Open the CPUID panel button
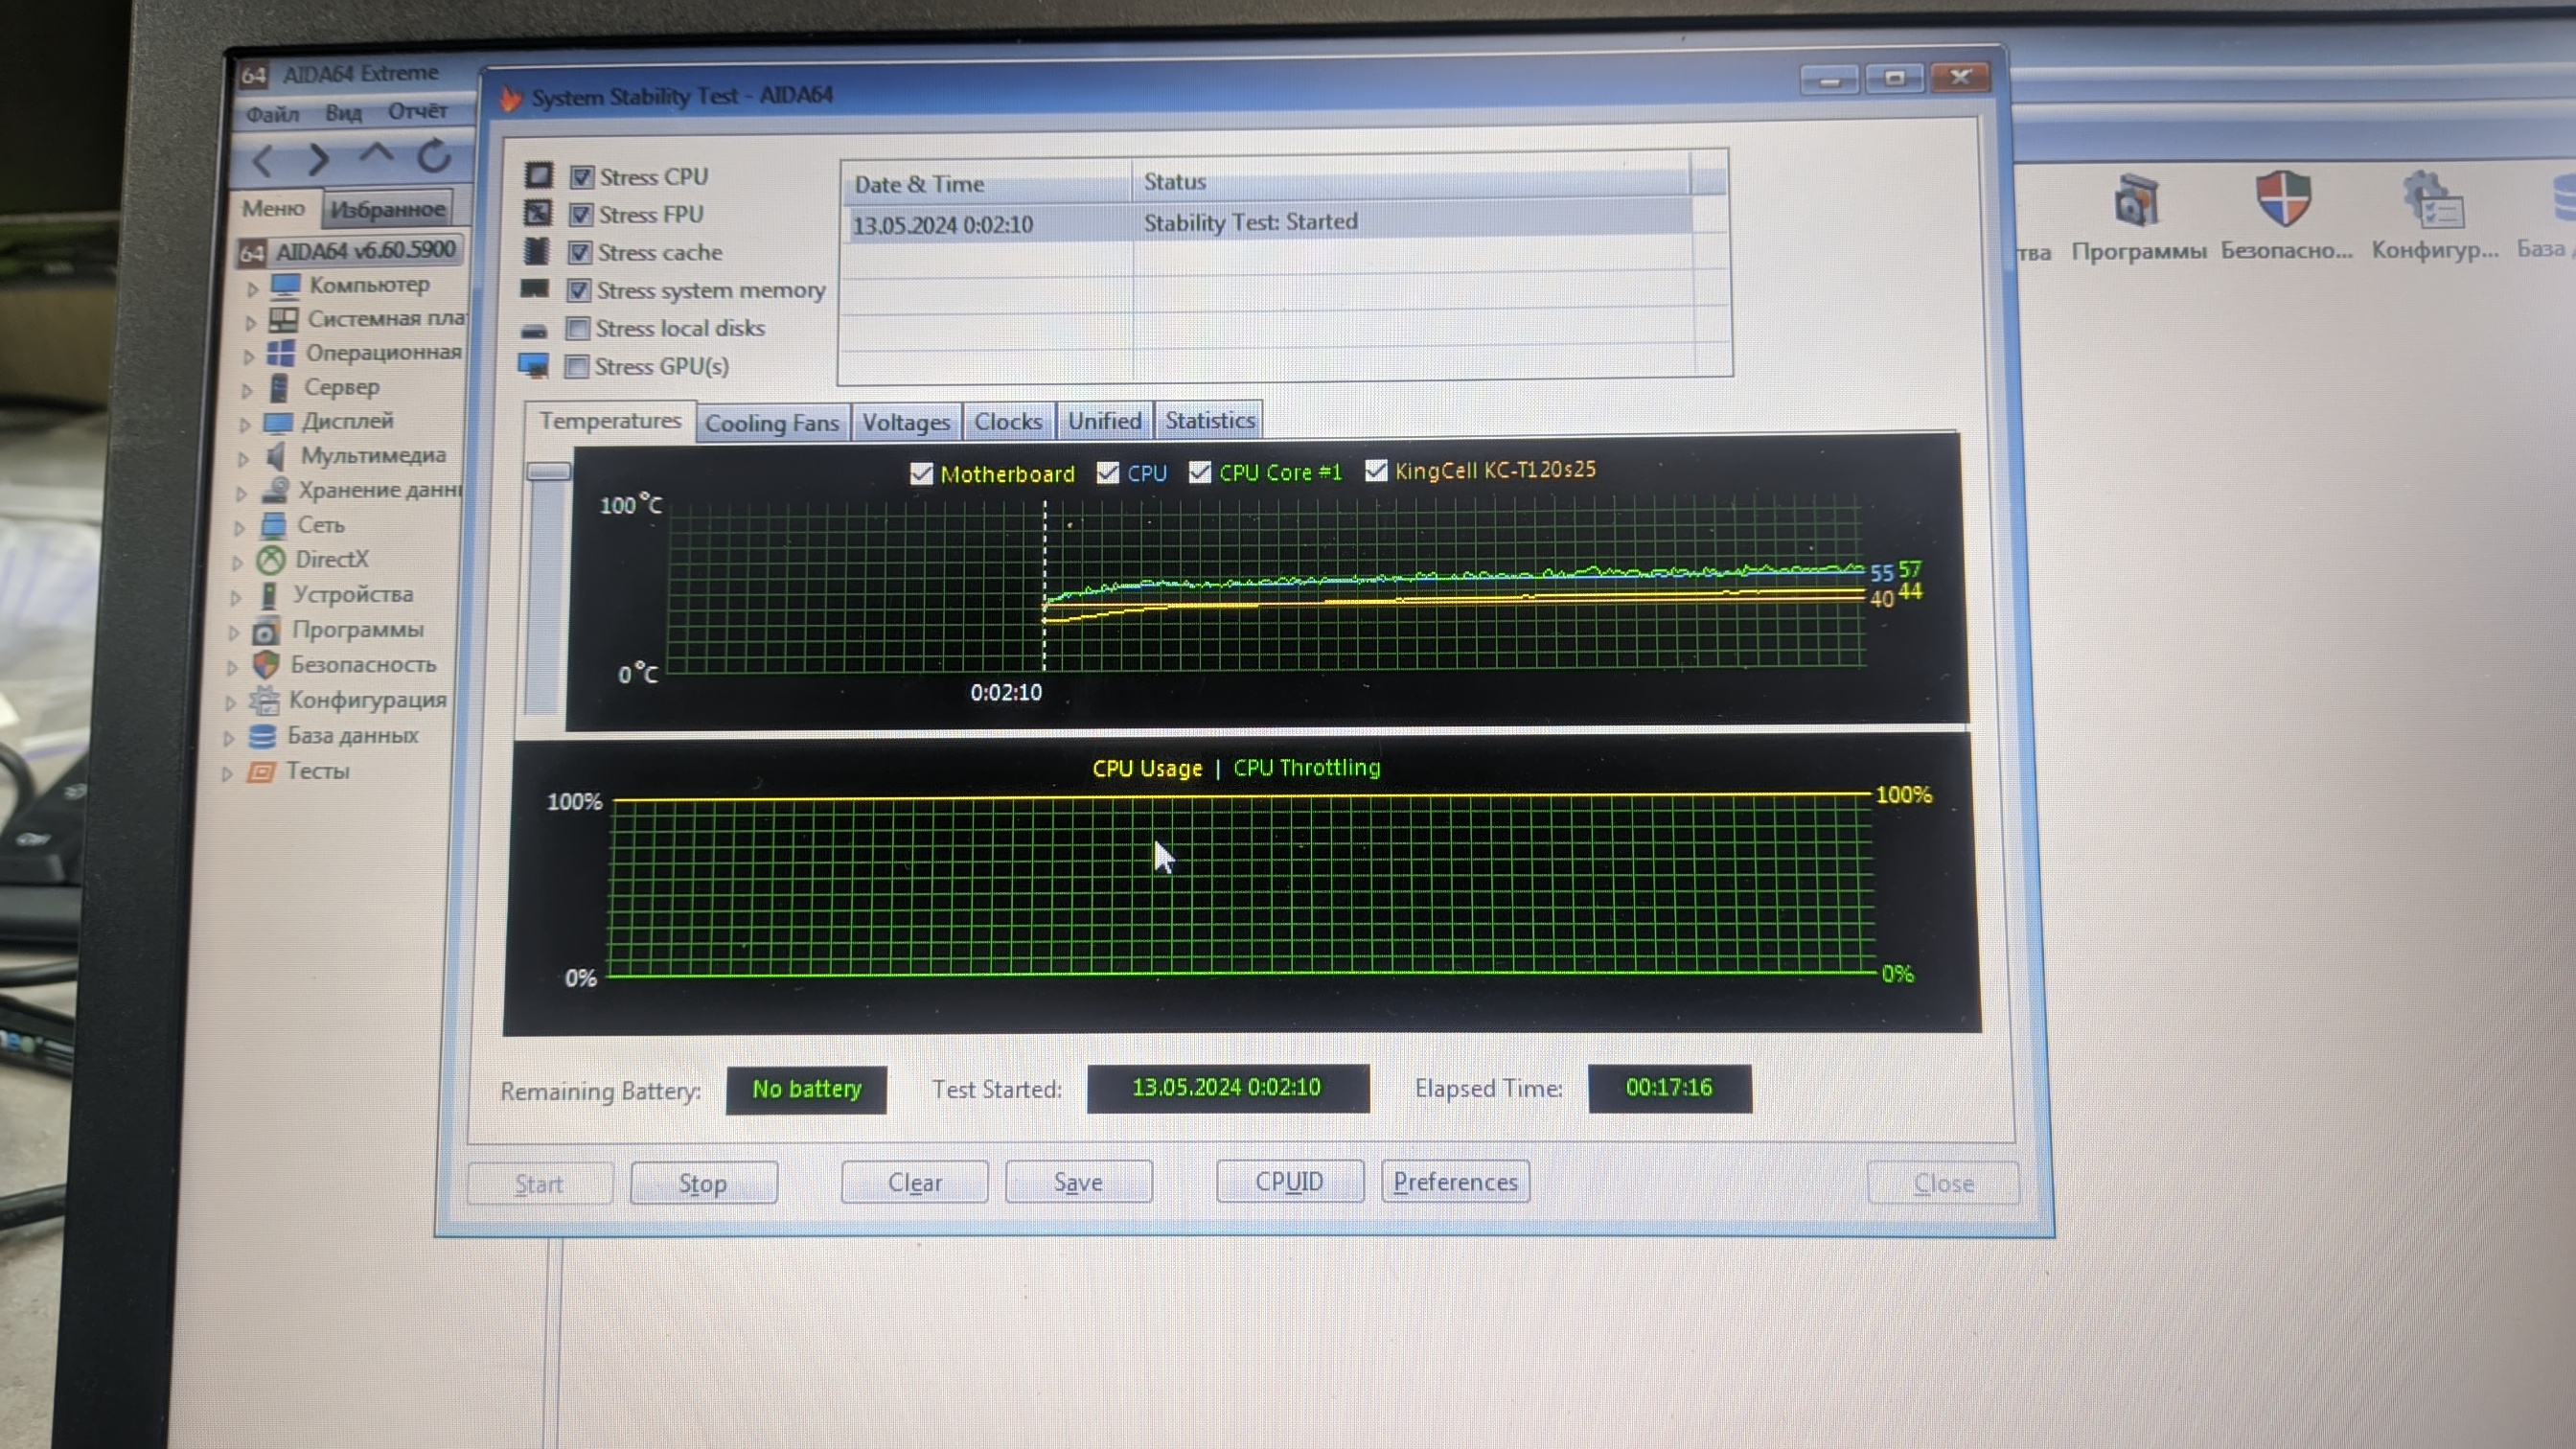The image size is (2576, 1449). 1289,1182
